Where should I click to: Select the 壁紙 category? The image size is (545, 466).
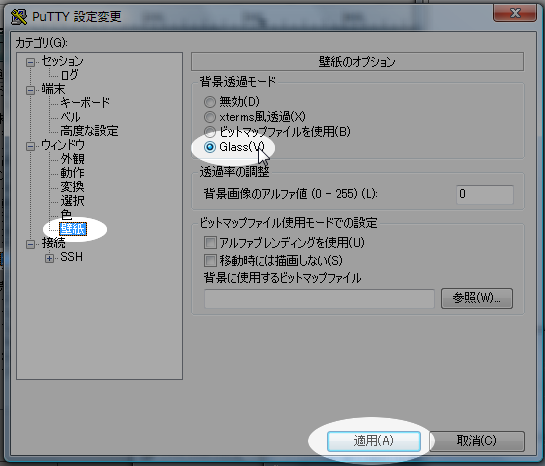click(73, 229)
